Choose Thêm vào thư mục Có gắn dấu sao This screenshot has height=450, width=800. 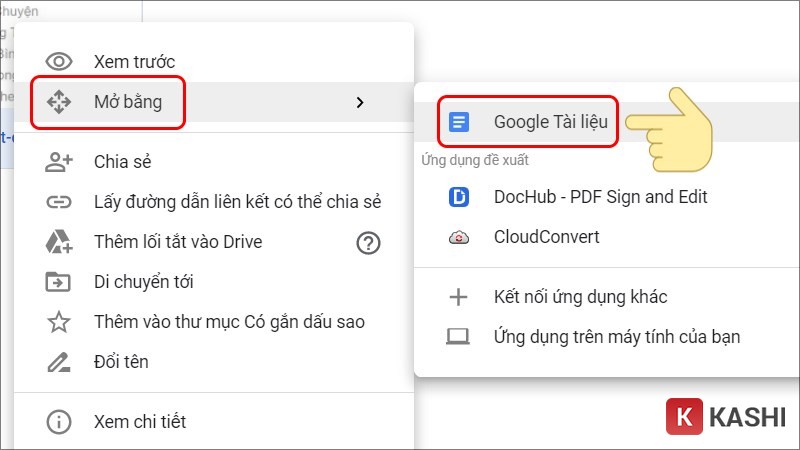pos(214,322)
